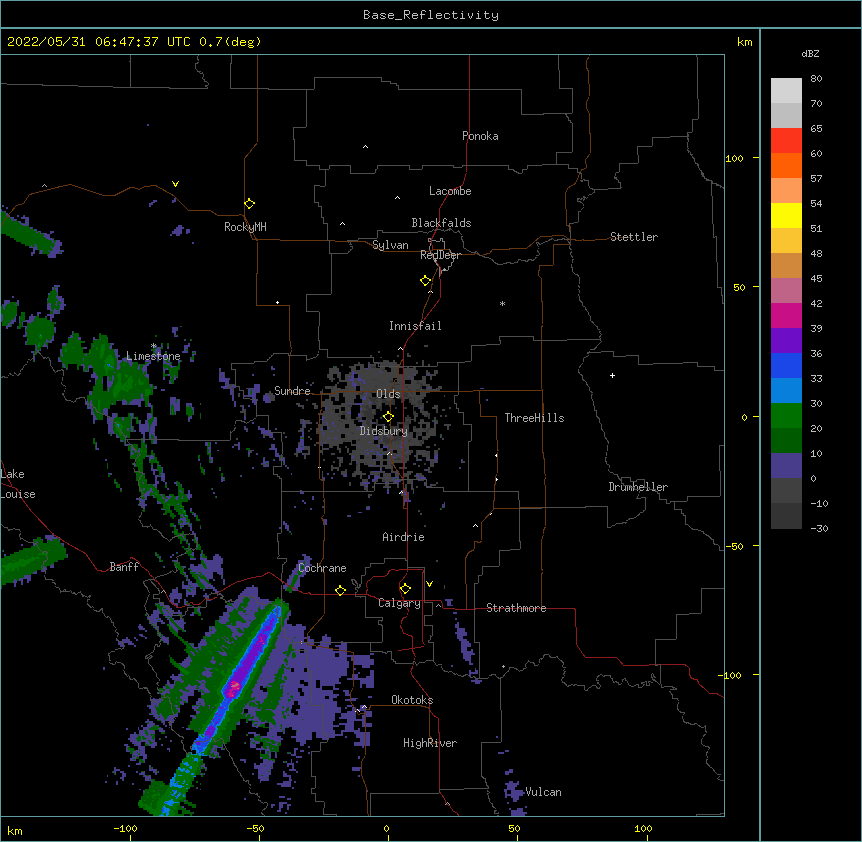Click the Airdrie city label

pyautogui.click(x=404, y=537)
